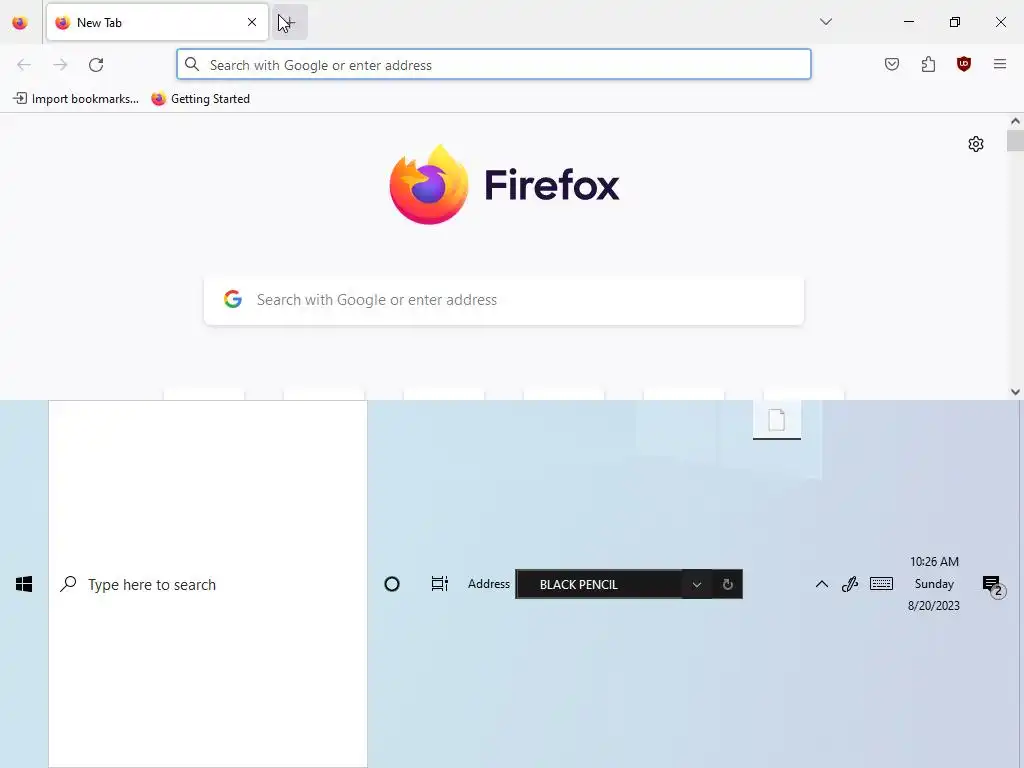1024x768 pixels.
Task: Refresh the taskbar address bar
Action: pos(728,584)
